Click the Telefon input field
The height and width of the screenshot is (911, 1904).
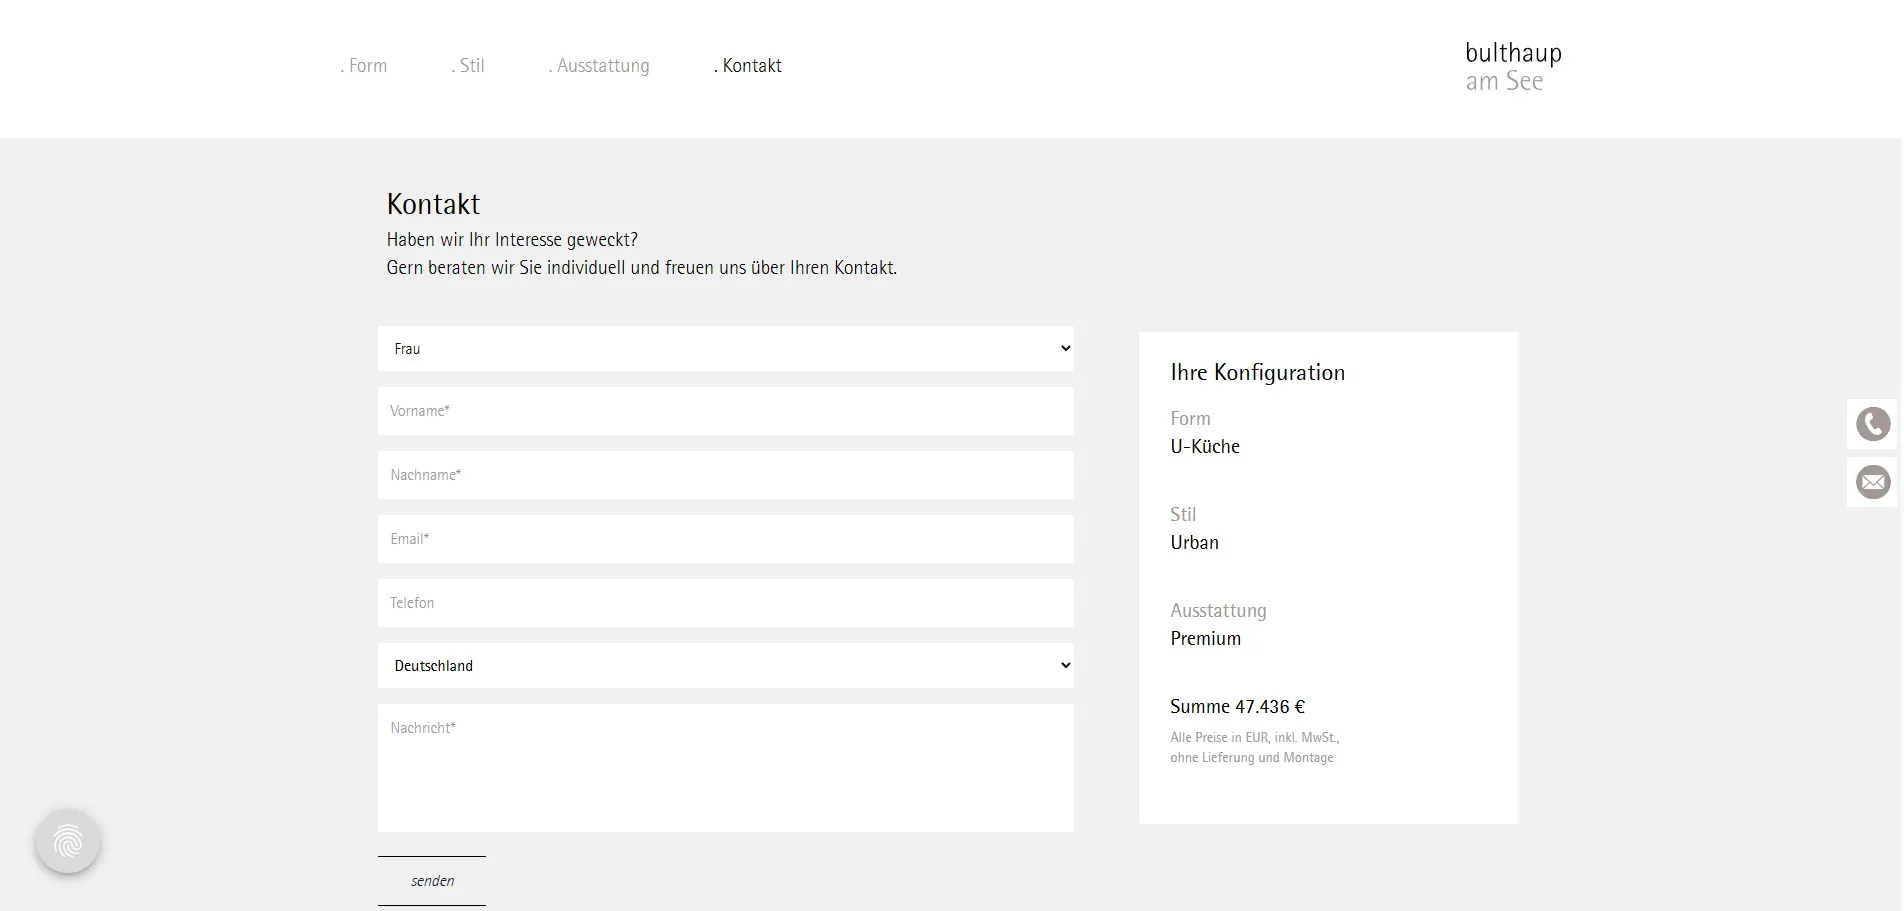pos(725,603)
